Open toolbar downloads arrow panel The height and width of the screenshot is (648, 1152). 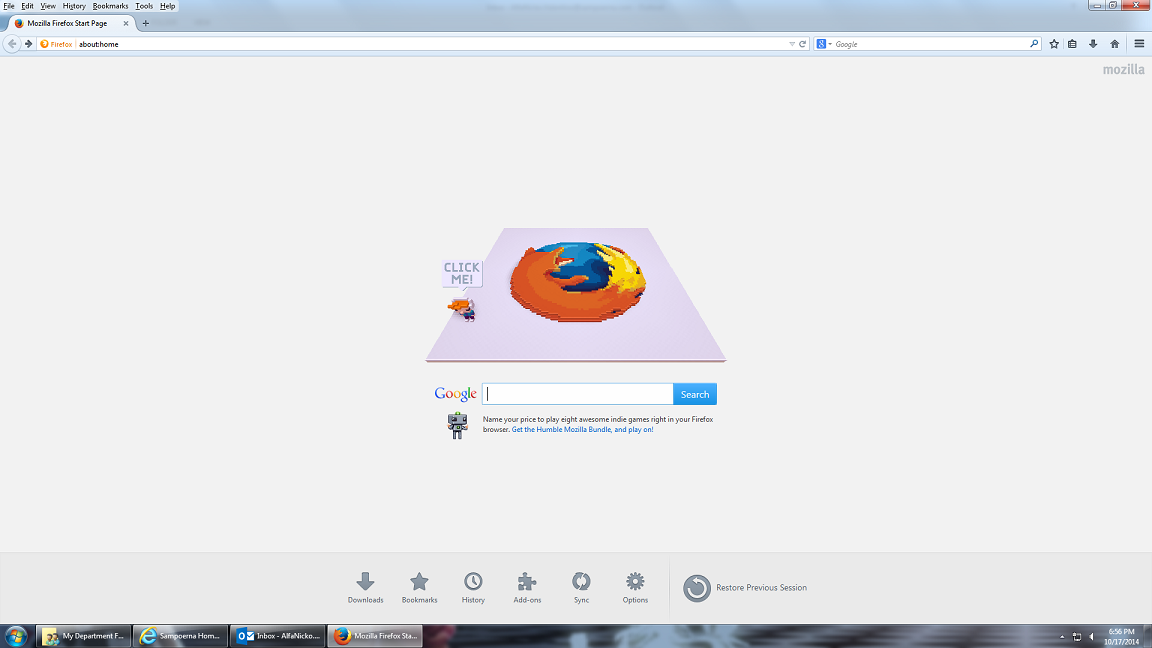1093,44
